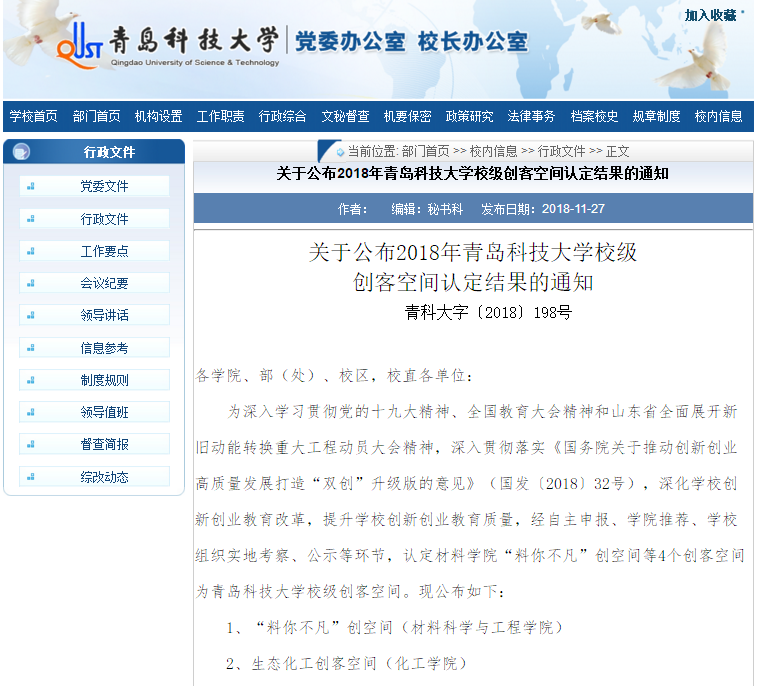Open the 机构设置 navigation menu
The height and width of the screenshot is (686, 765).
(x=158, y=117)
